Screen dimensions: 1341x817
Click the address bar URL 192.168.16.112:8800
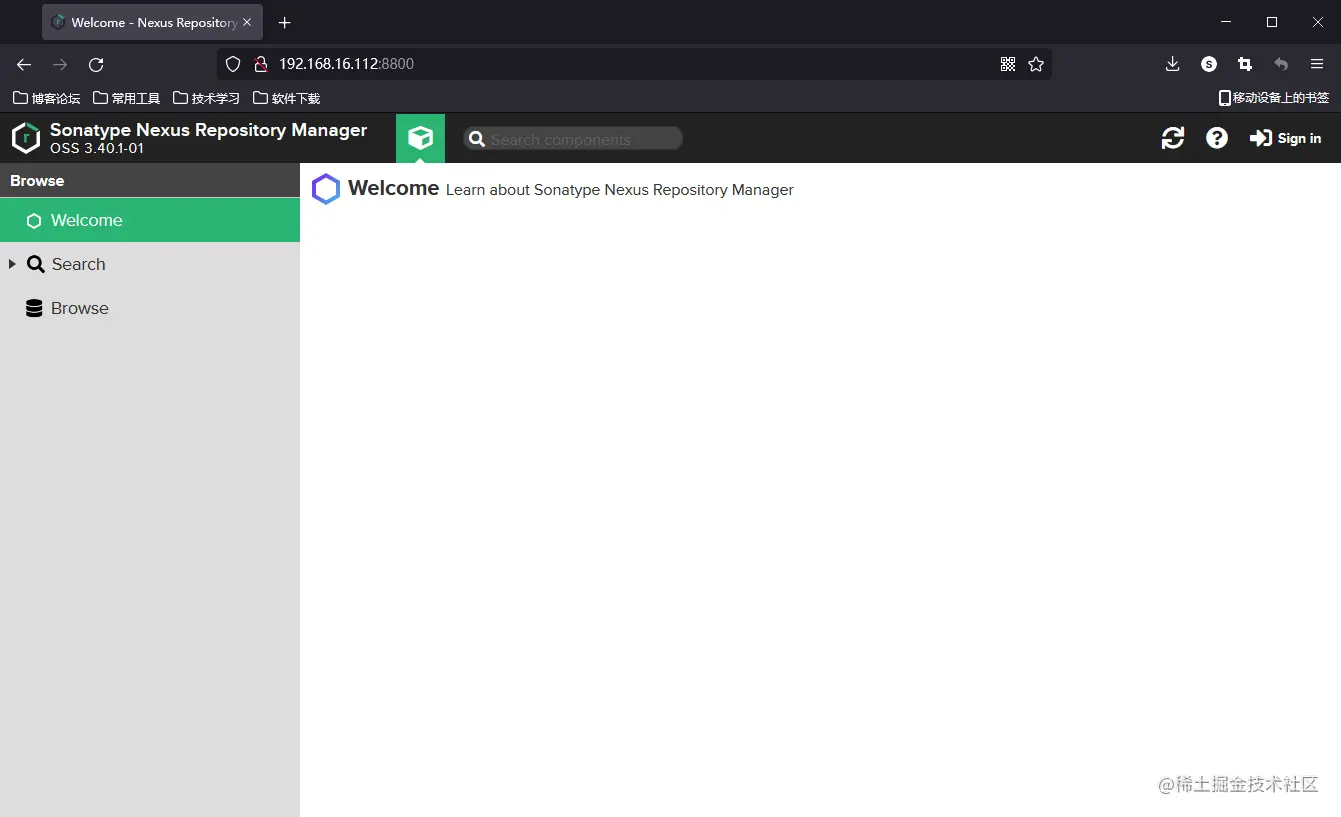coord(346,64)
